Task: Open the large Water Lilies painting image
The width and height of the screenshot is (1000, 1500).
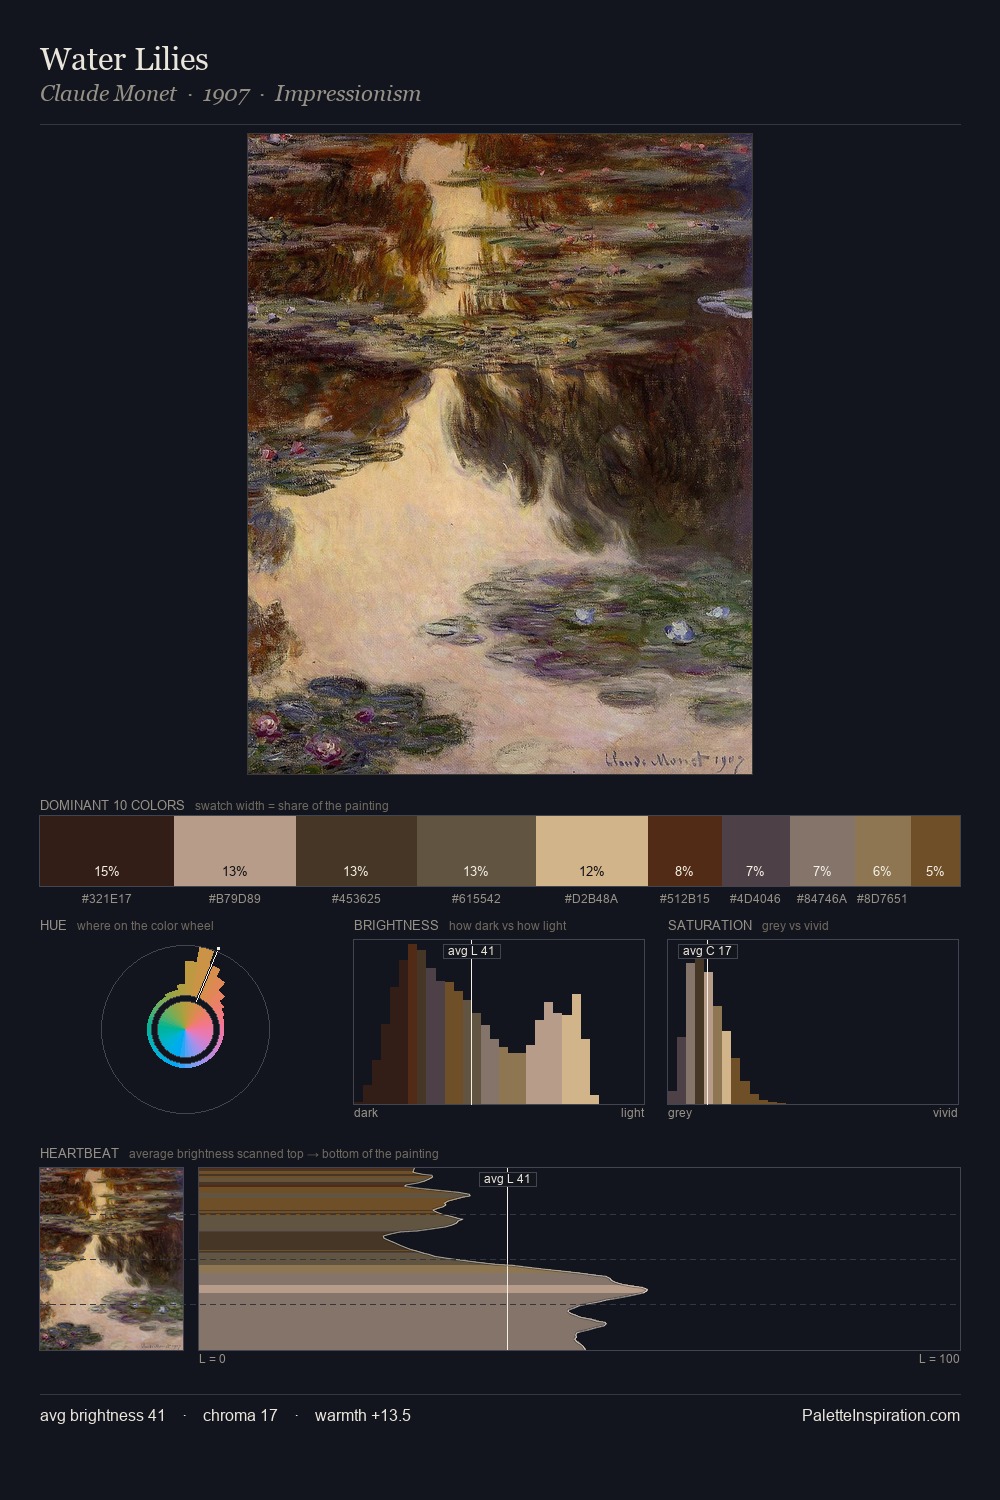Action: 500,454
